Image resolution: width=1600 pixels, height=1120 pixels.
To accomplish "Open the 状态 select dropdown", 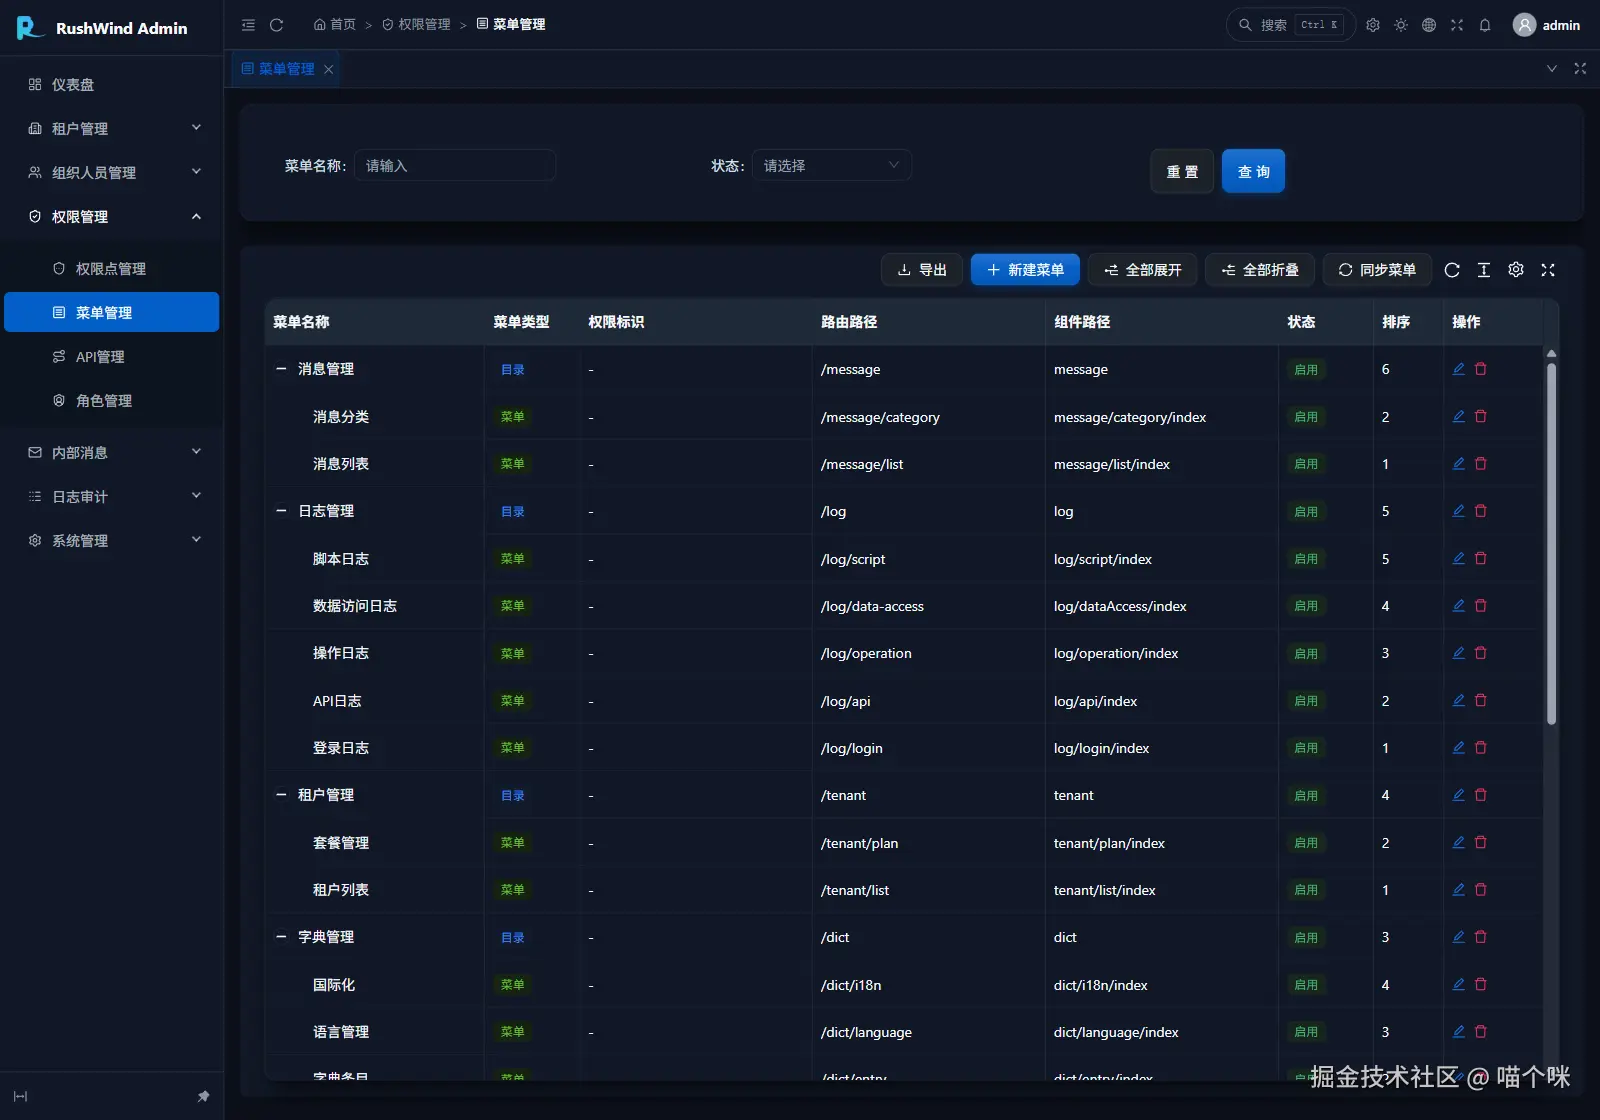I will (832, 165).
